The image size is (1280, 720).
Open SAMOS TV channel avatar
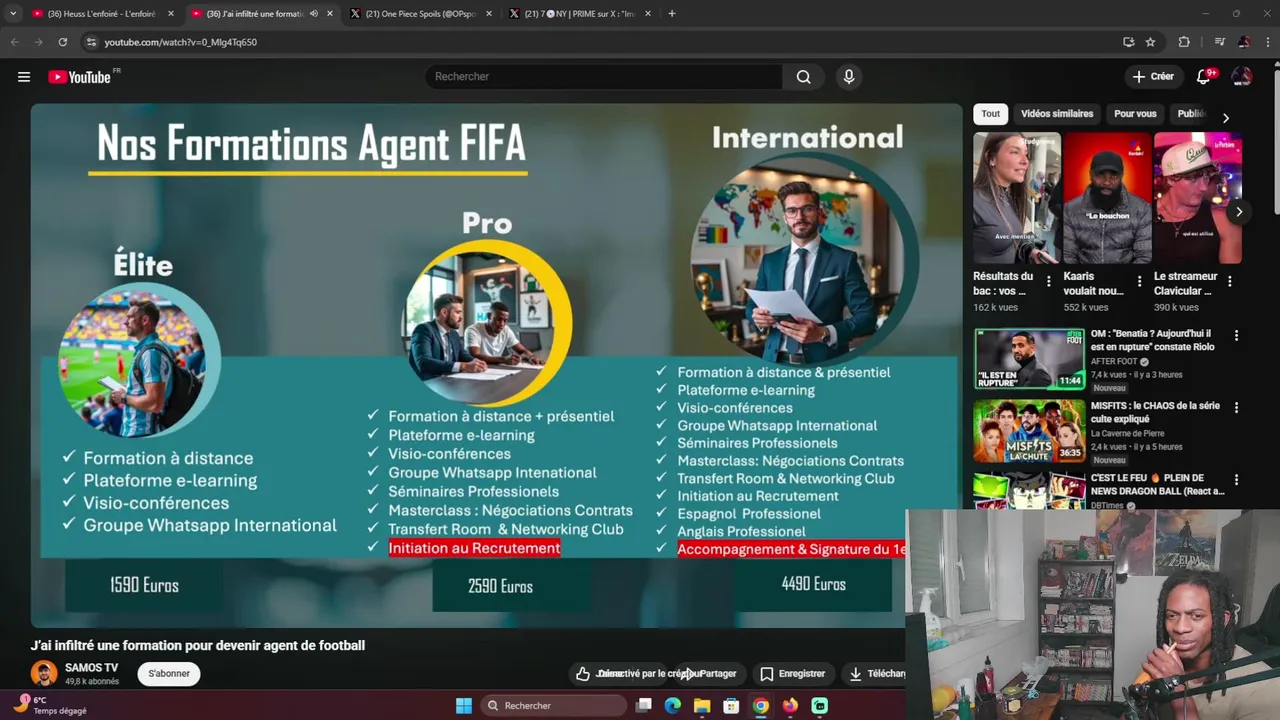click(x=44, y=673)
